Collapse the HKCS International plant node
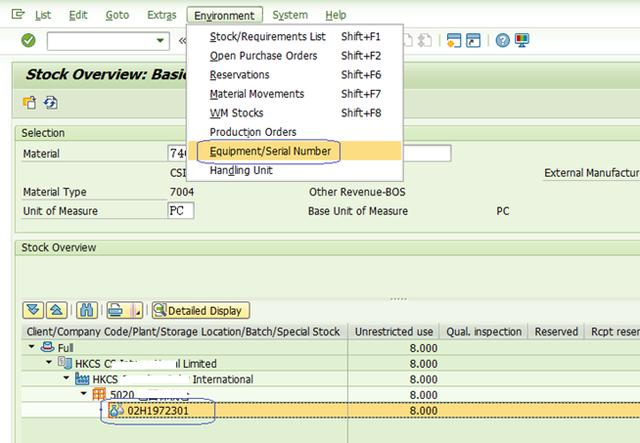This screenshot has height=443, width=640. tap(66, 379)
